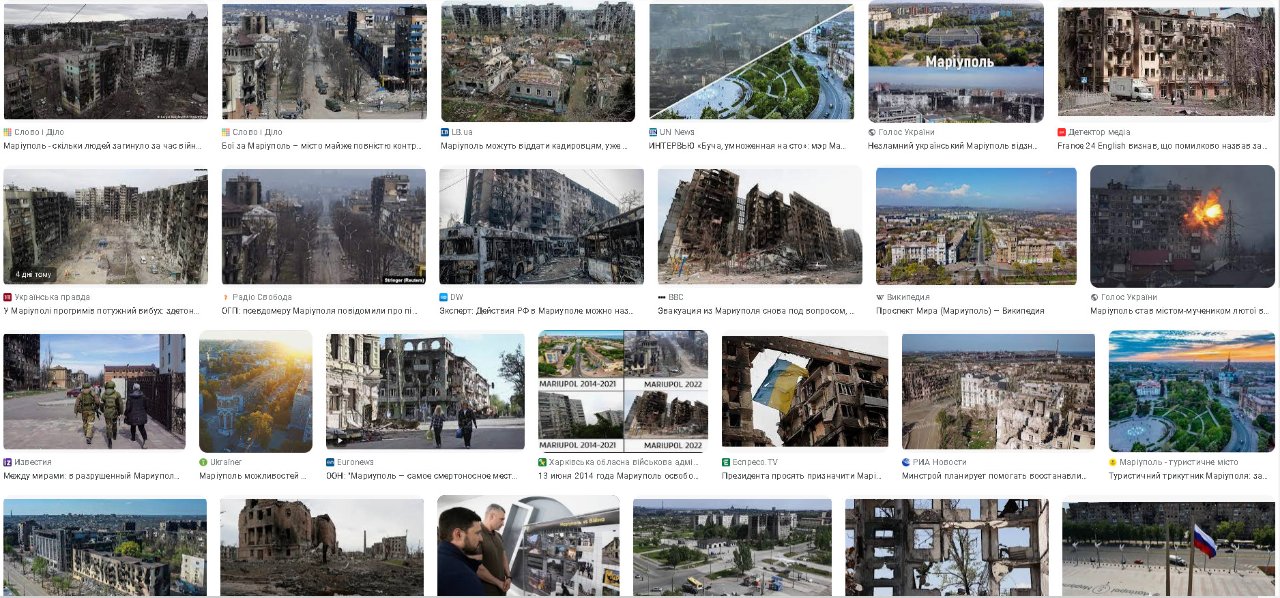Open the two men viewing photo exhibition image
The height and width of the screenshot is (598, 1280).
[x=528, y=547]
